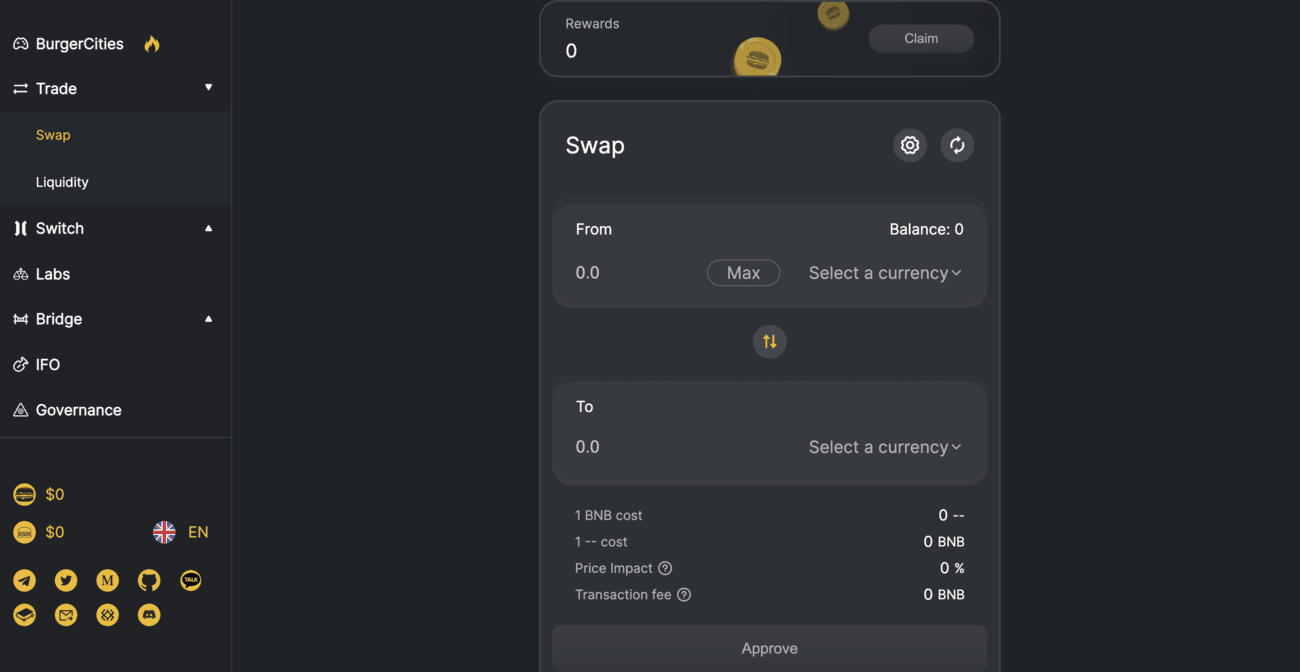Click the Max amount button

(x=743, y=273)
